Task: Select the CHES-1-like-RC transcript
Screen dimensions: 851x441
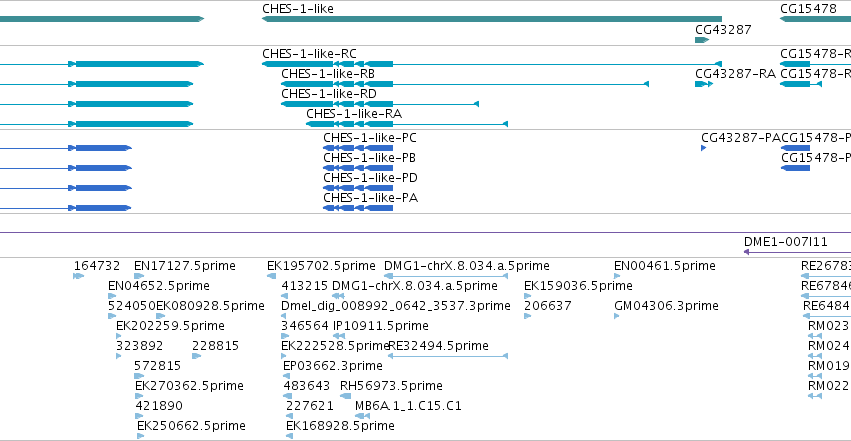Action: pos(492,64)
